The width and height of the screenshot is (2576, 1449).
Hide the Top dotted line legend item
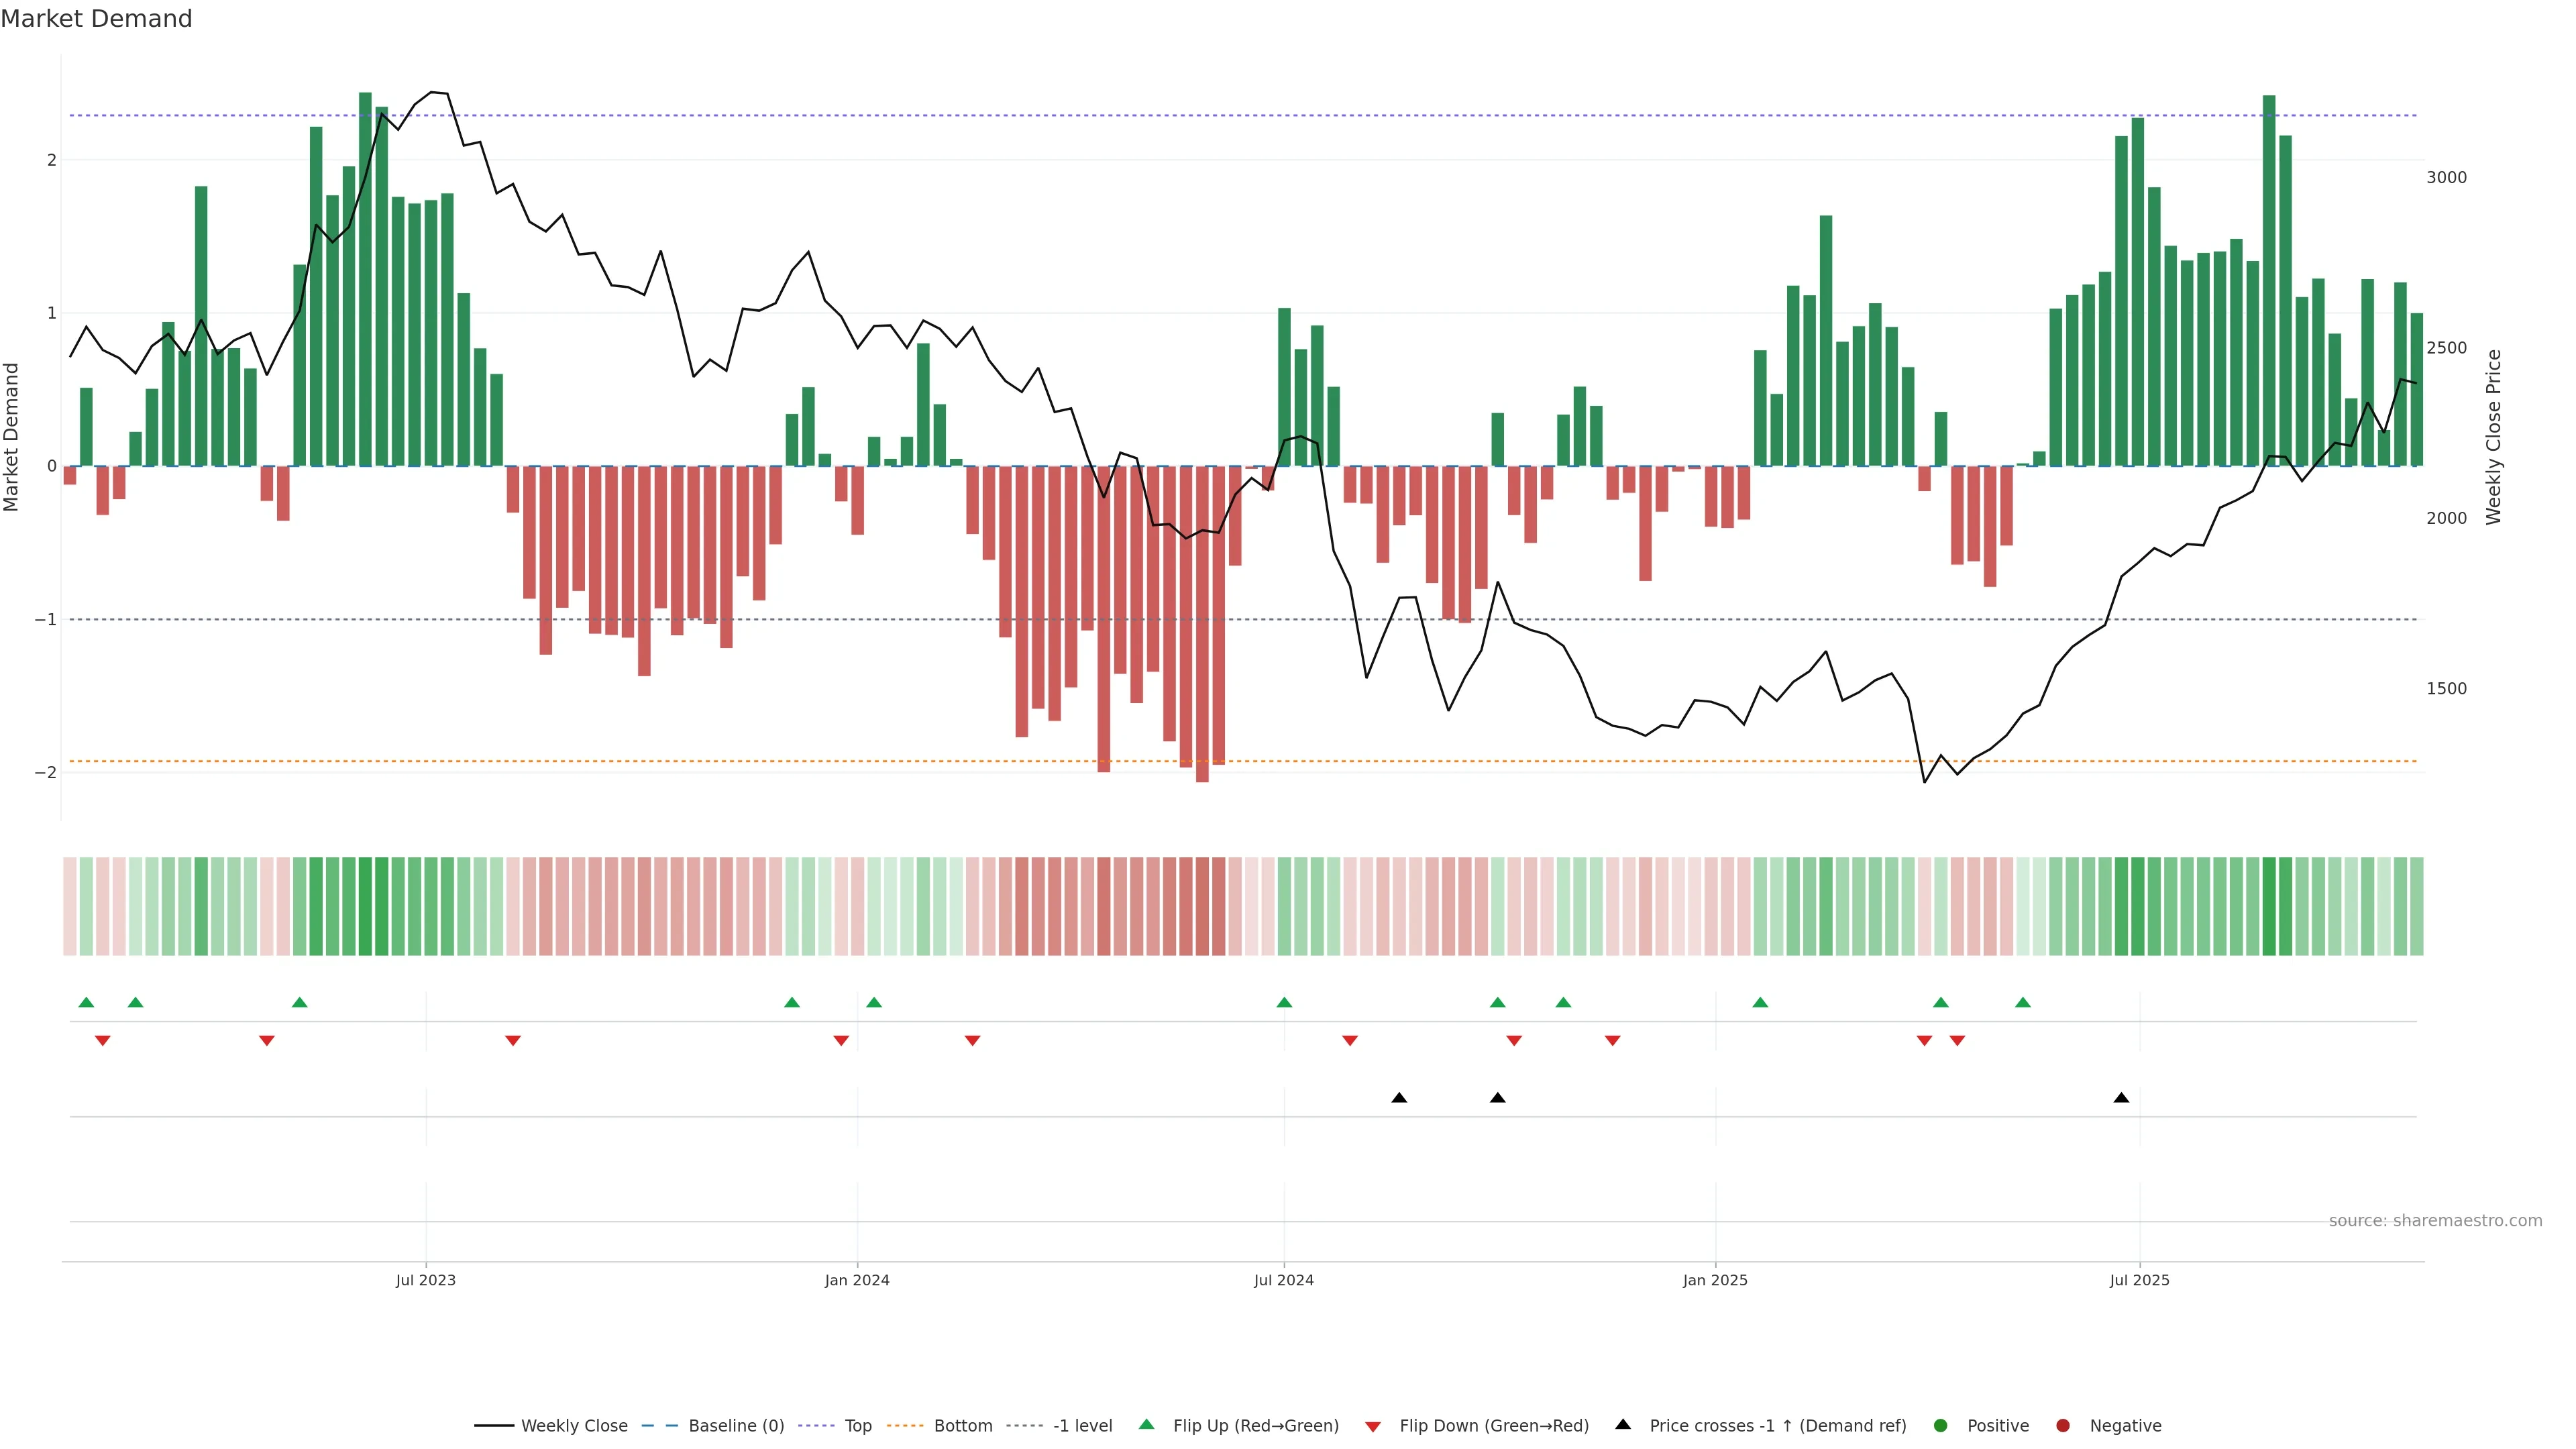(x=857, y=1425)
